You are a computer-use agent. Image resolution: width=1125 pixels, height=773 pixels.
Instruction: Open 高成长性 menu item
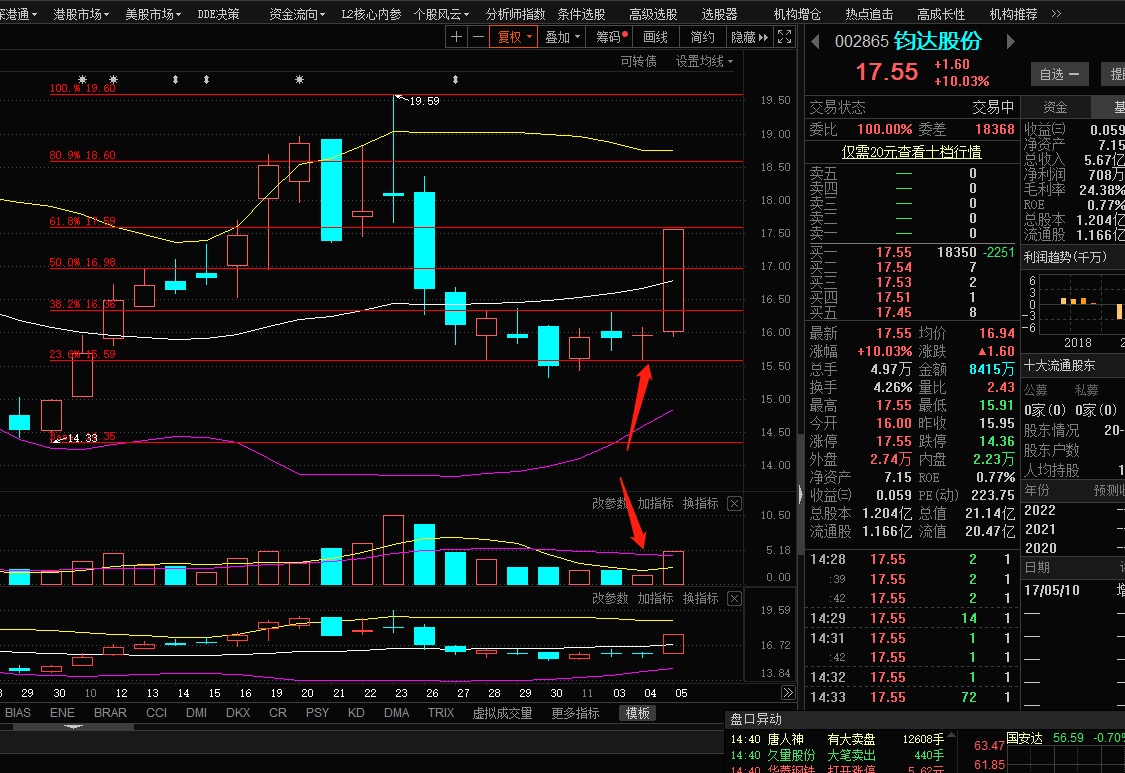[x=941, y=14]
